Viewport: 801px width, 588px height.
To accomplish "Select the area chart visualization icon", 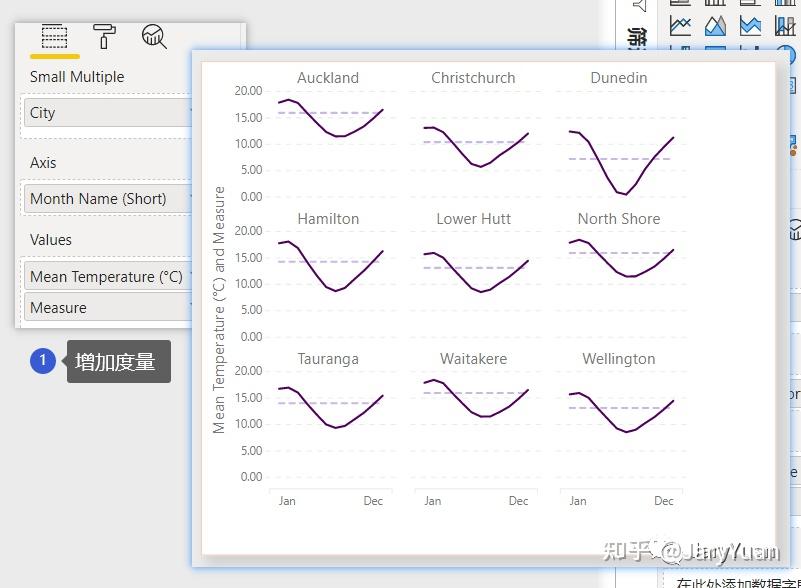I will [x=714, y=25].
